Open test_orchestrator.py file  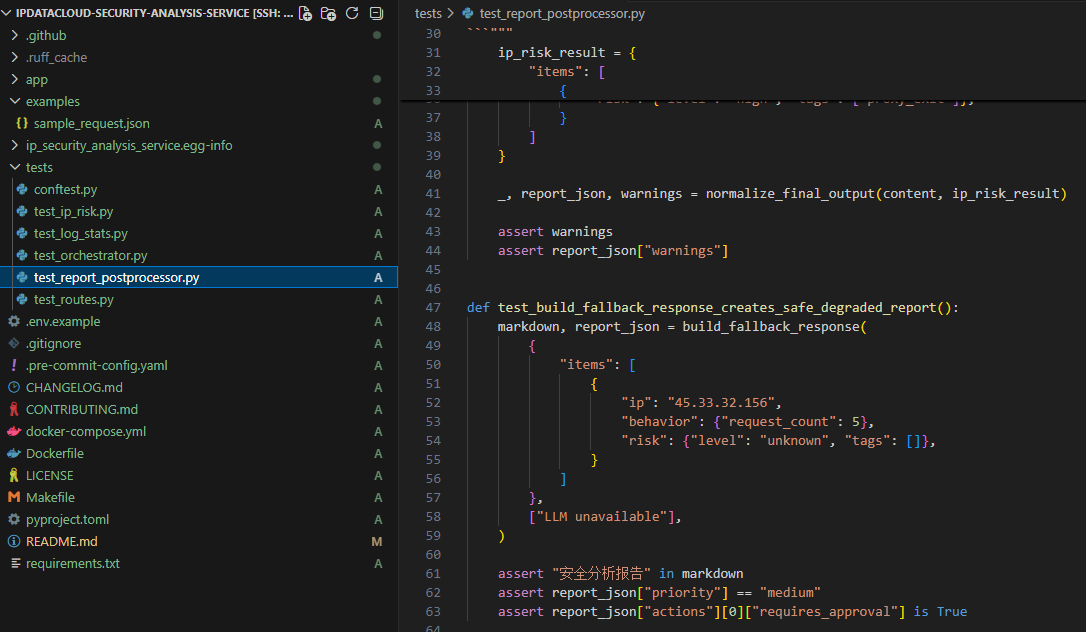pos(90,255)
